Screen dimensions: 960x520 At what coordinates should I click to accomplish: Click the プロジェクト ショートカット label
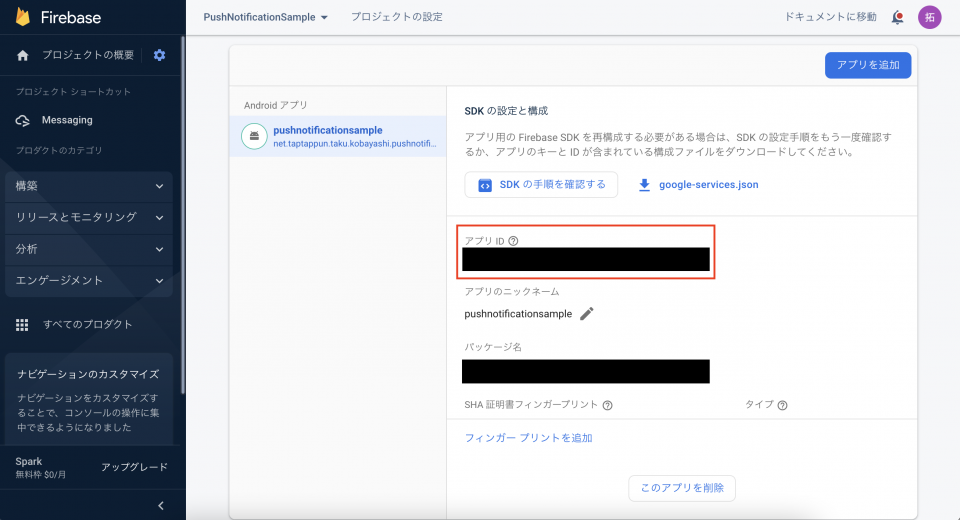click(x=73, y=92)
